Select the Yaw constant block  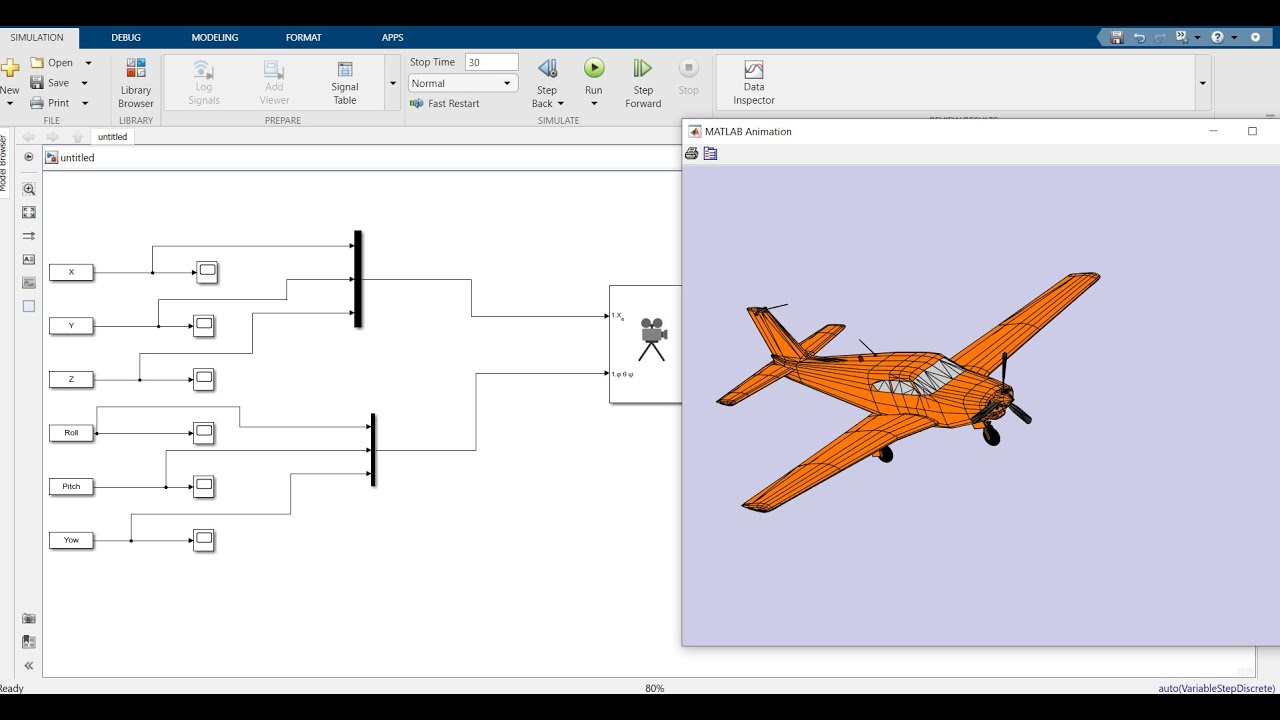click(x=71, y=540)
